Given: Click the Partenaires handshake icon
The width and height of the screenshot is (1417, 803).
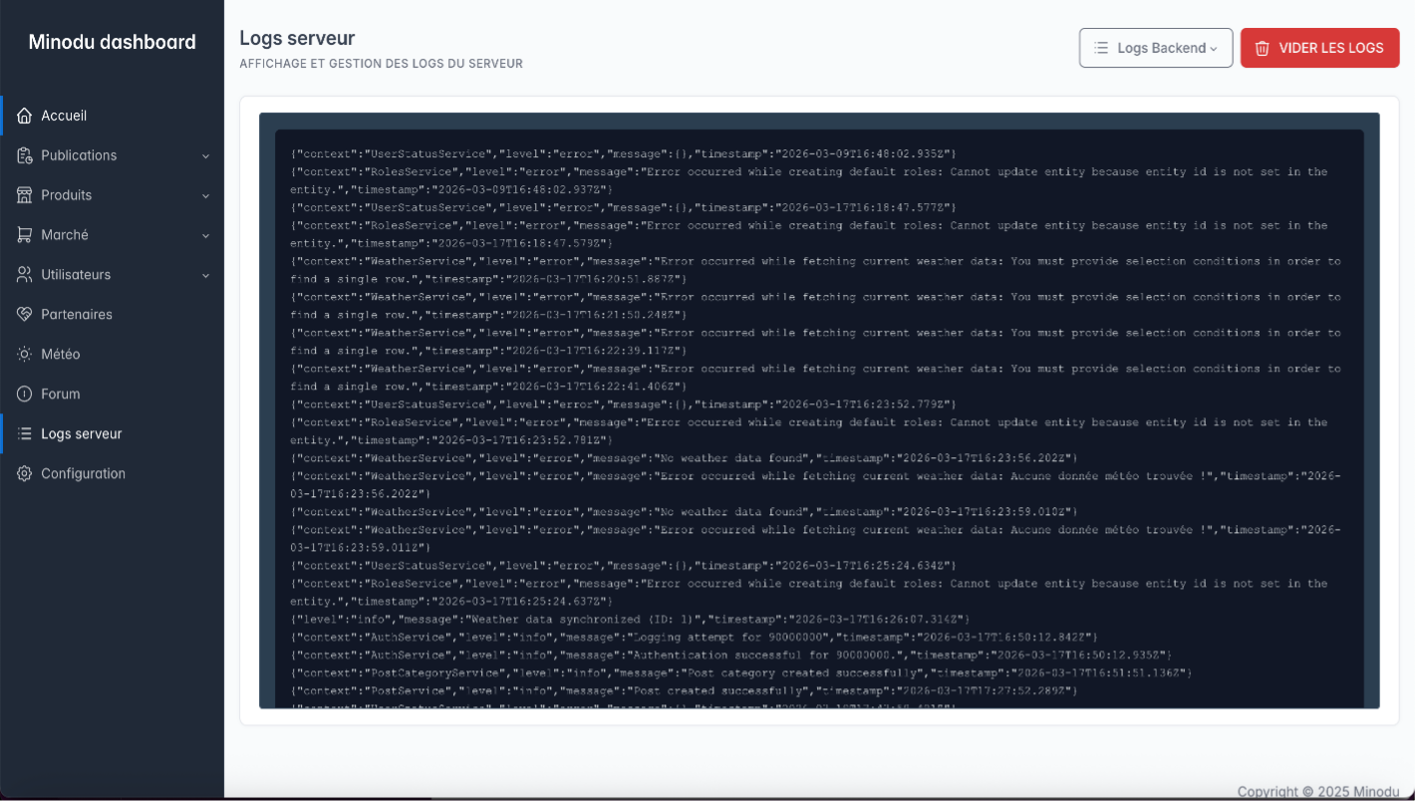Looking at the screenshot, I should (x=25, y=315).
